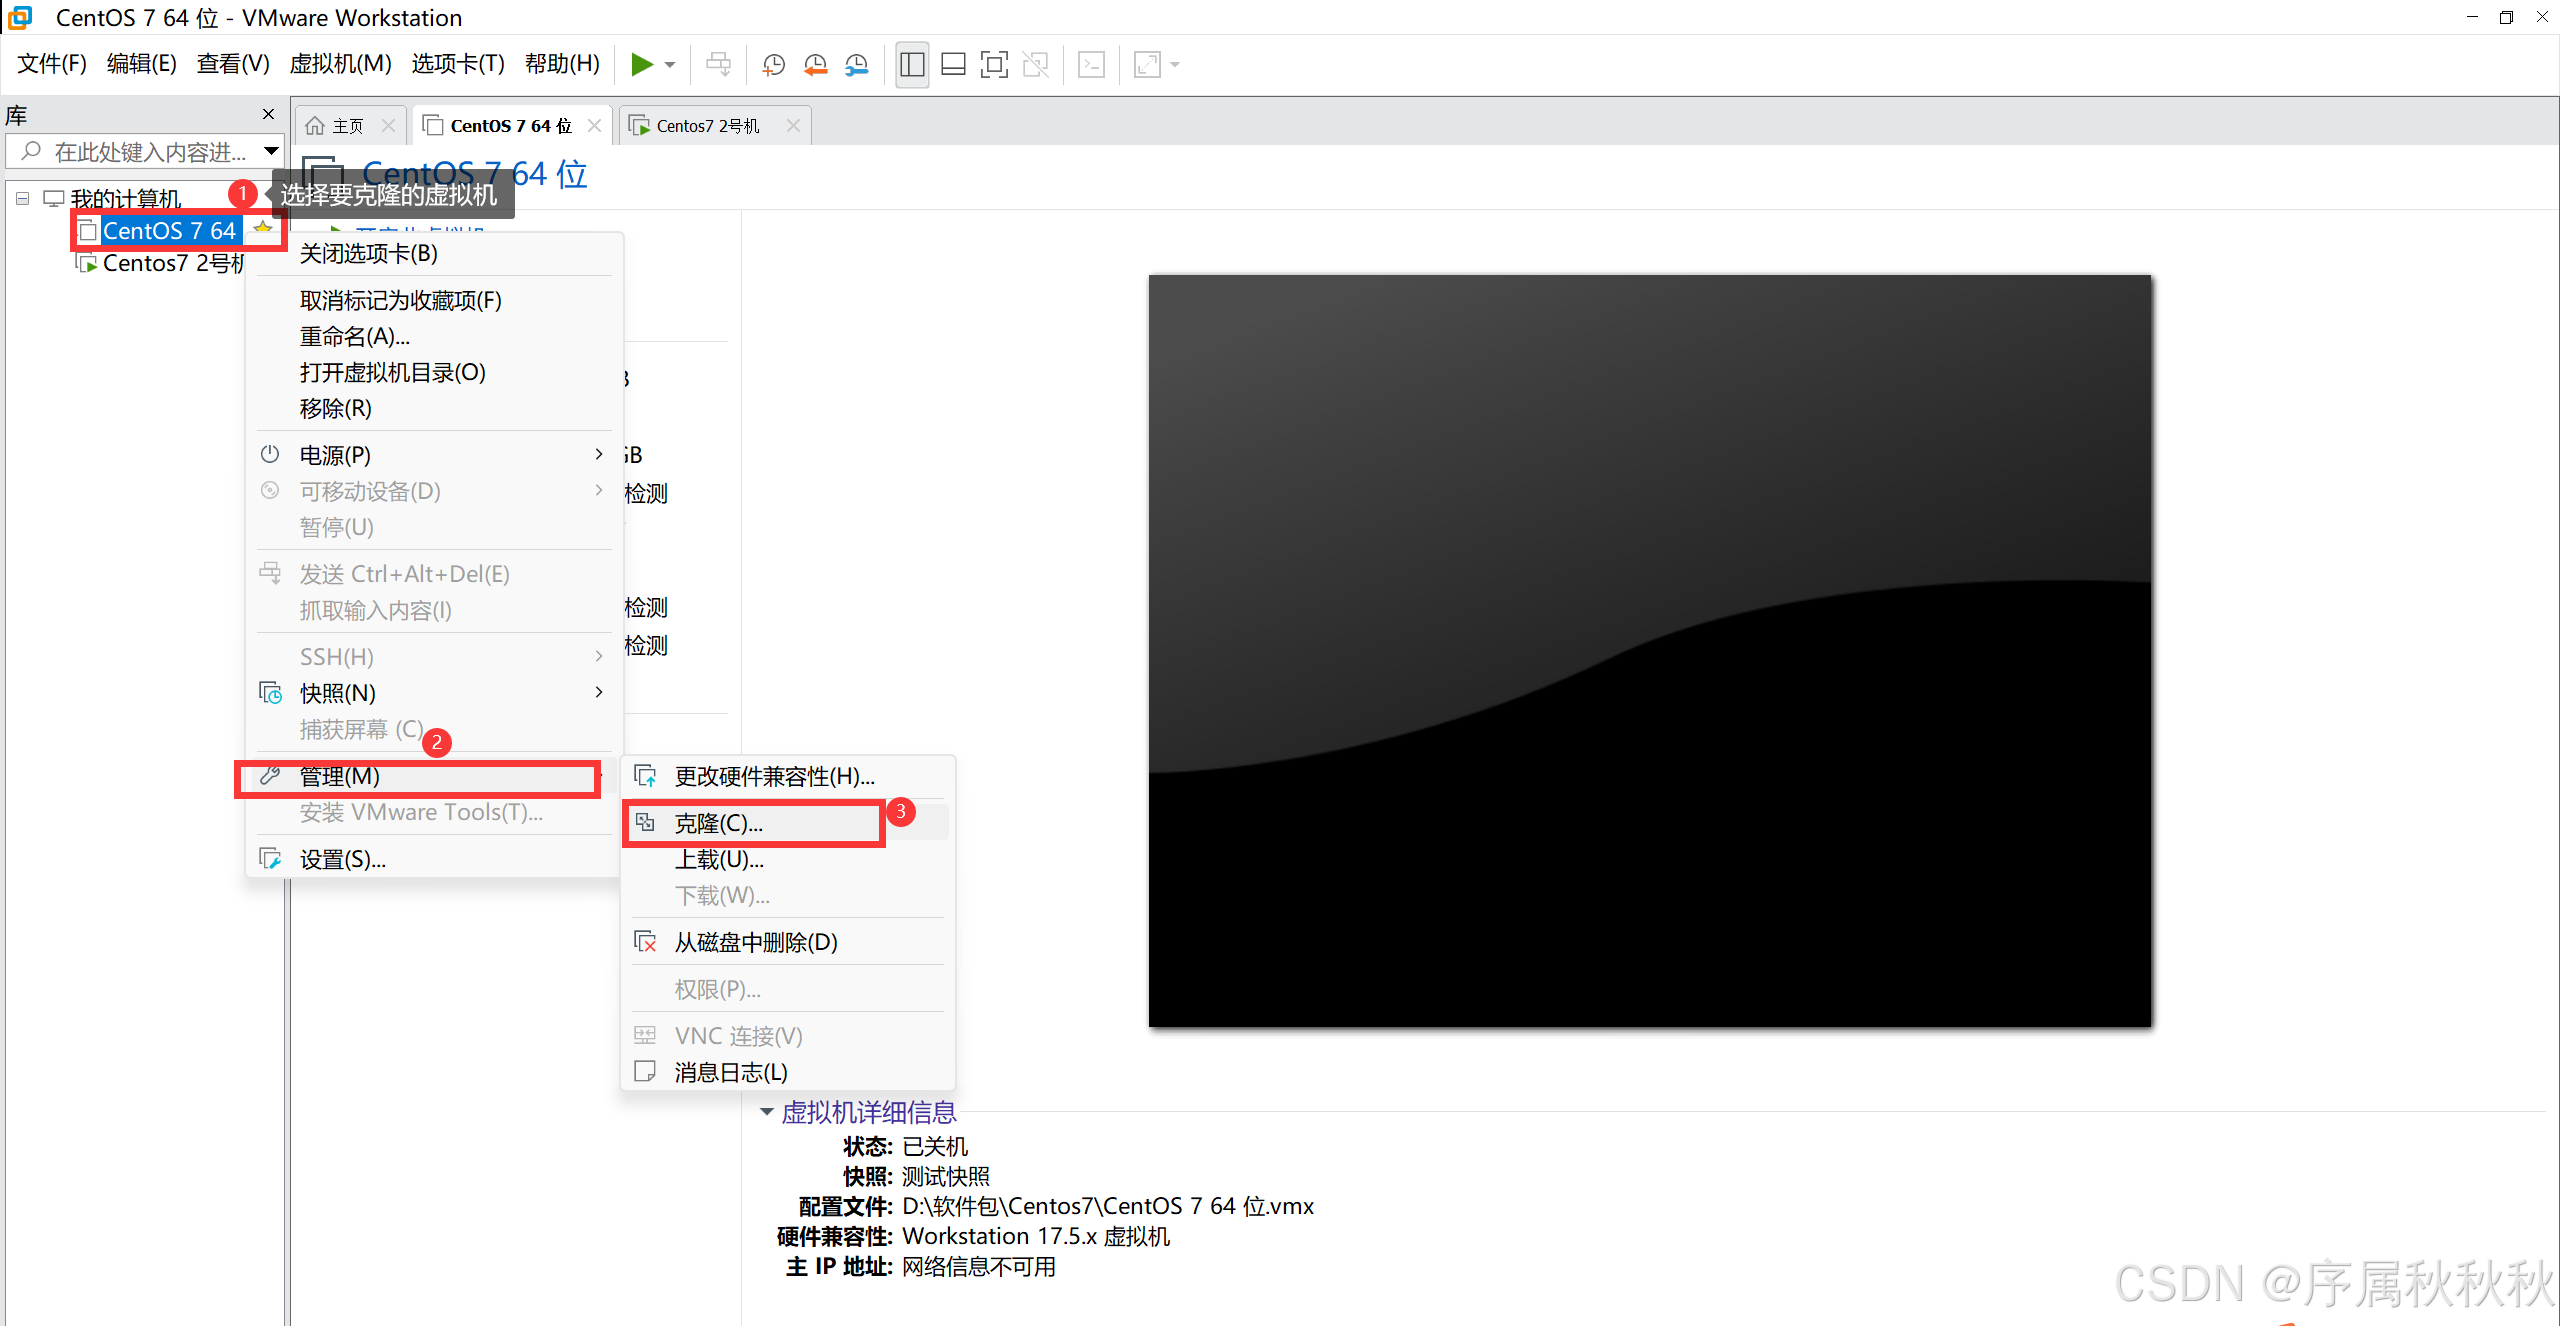
Task: Choose 从磁盘中删除(D) menu entry
Action: pos(755,942)
